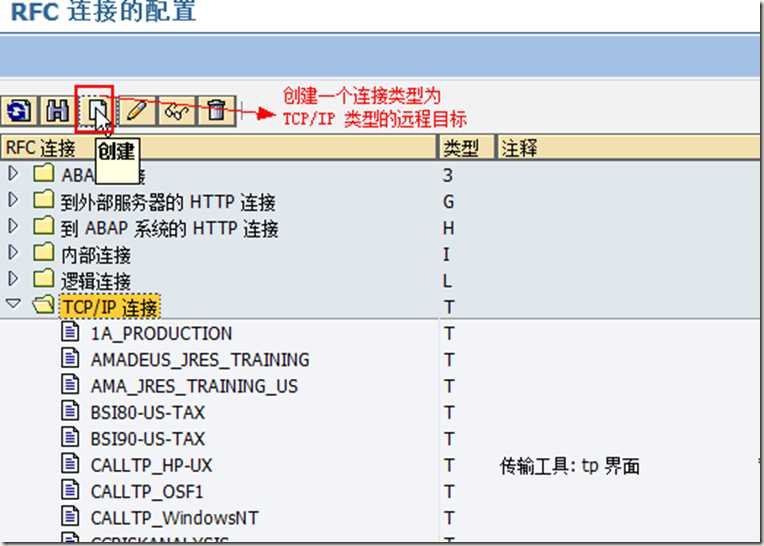Select the CALLTP_WindowsNT connection
Image resolution: width=764 pixels, height=546 pixels.
174,518
